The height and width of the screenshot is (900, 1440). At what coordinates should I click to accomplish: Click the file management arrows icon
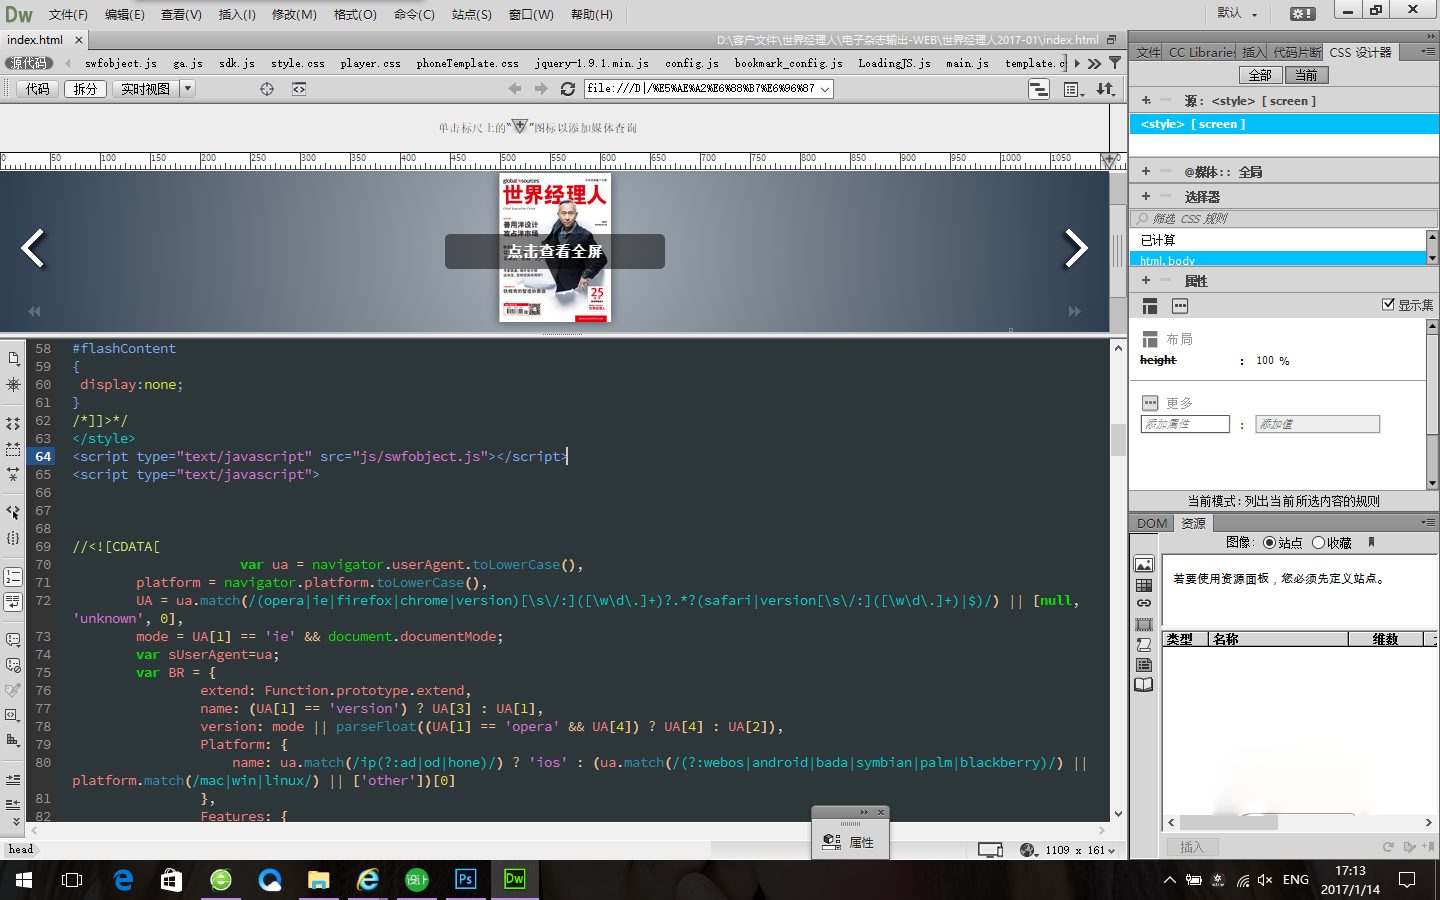pyautogui.click(x=1105, y=89)
